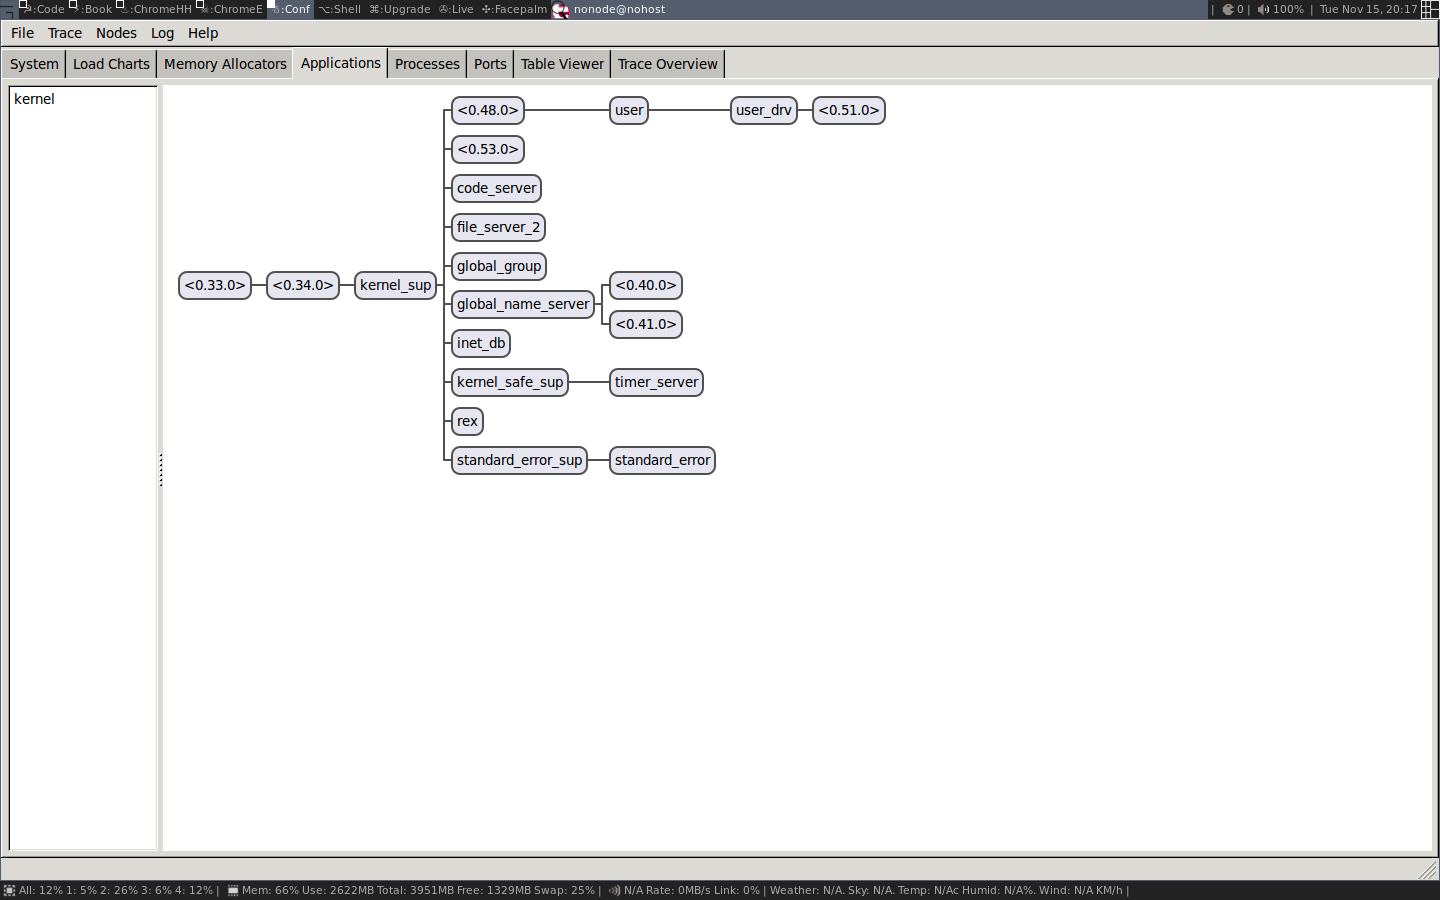Open the Ports tab
Screen dimensions: 1440x900
490,64
